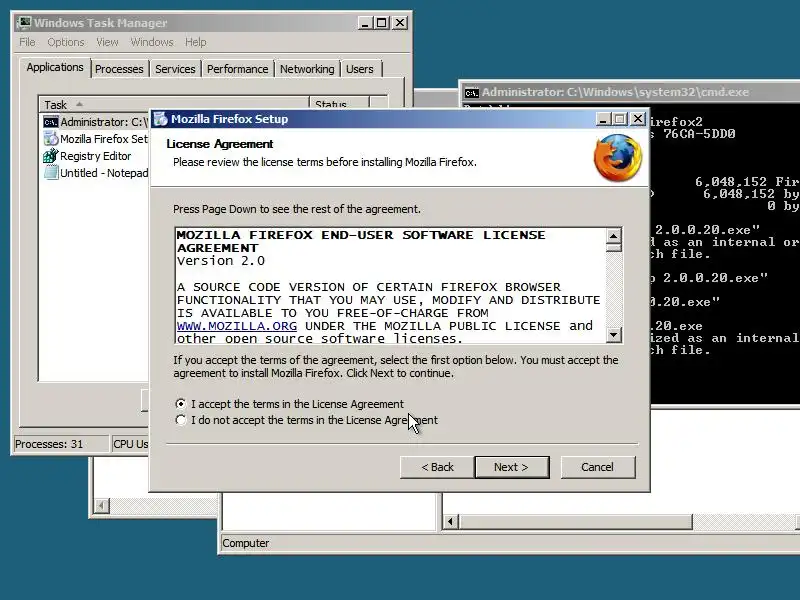Viewport: 800px width, 600px height.
Task: Close the Windows Task Manager window
Action: click(x=400, y=23)
